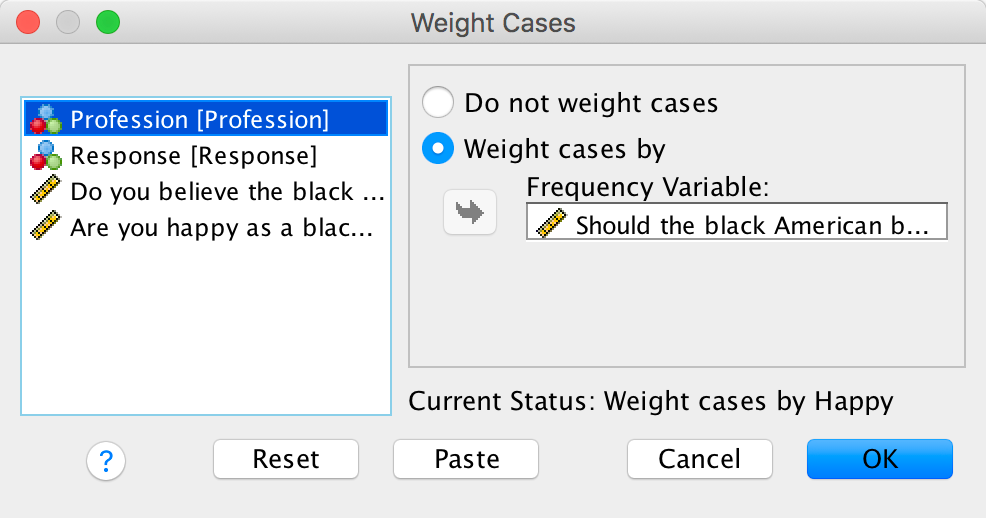
Task: Open help with the question mark button
Action: (x=106, y=460)
